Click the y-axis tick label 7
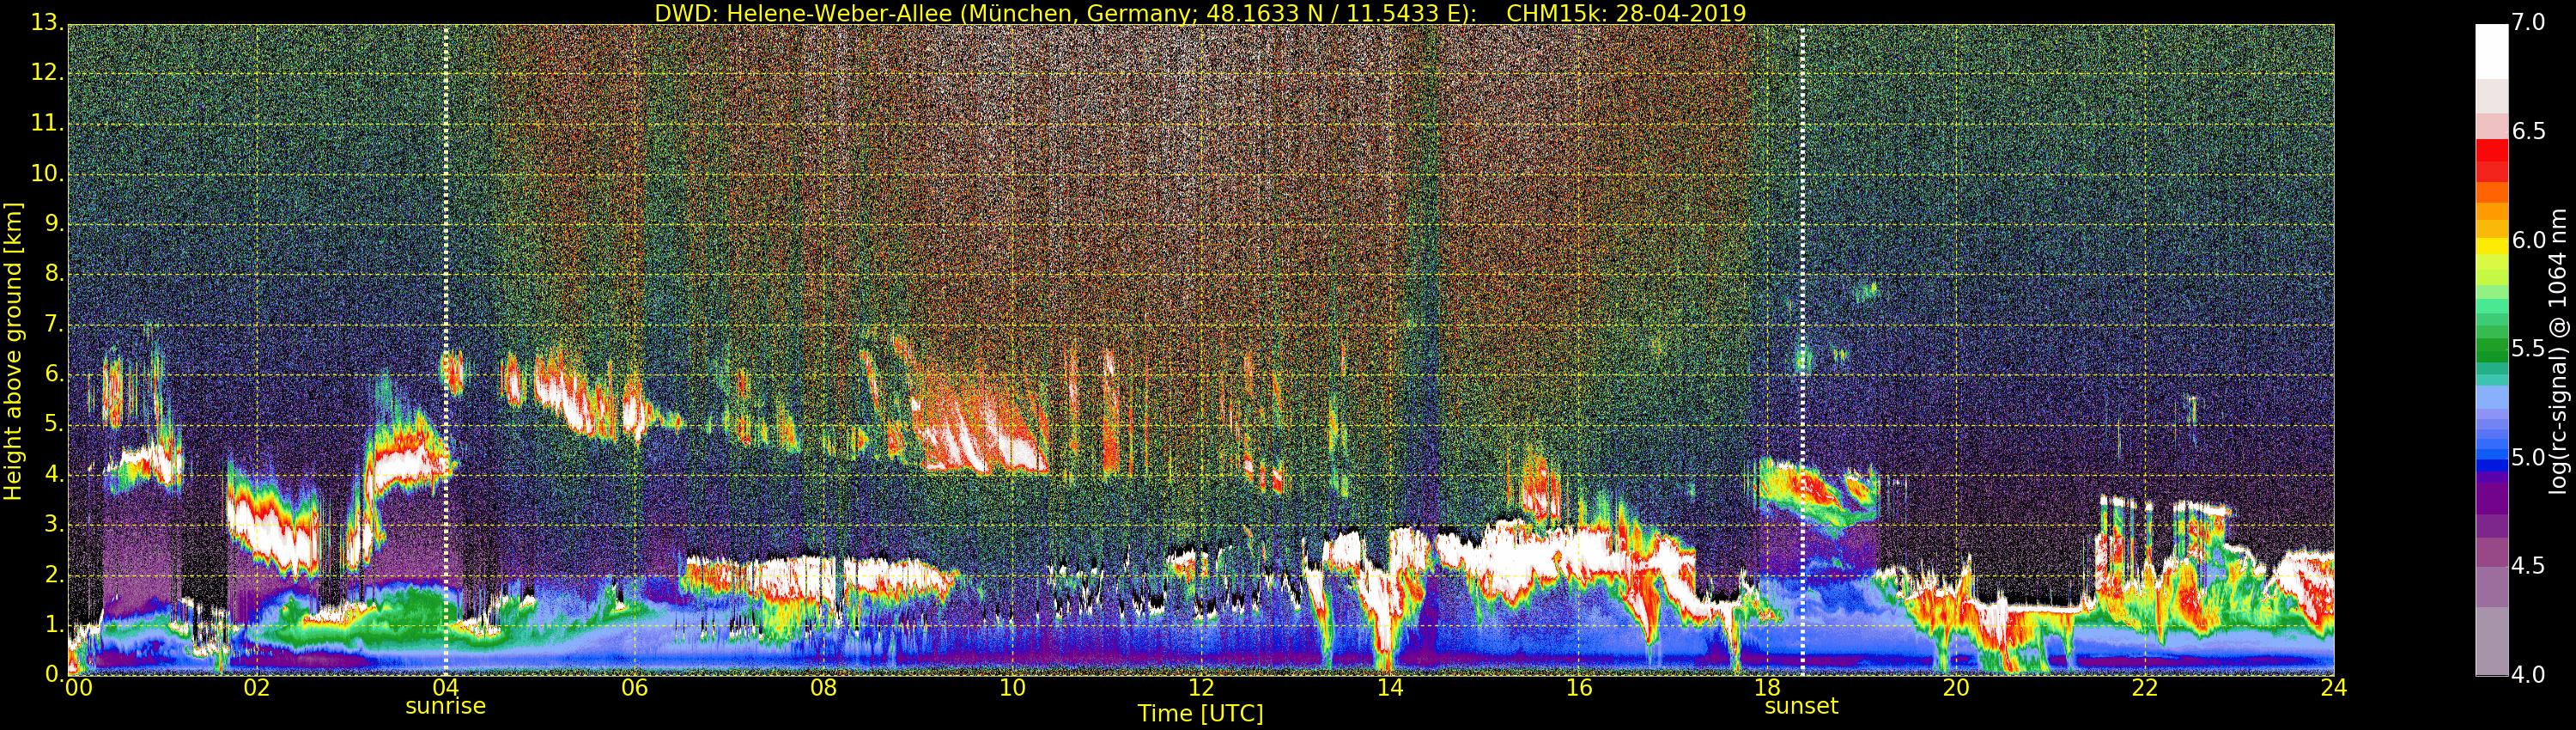The height and width of the screenshot is (730, 2576). (x=55, y=324)
